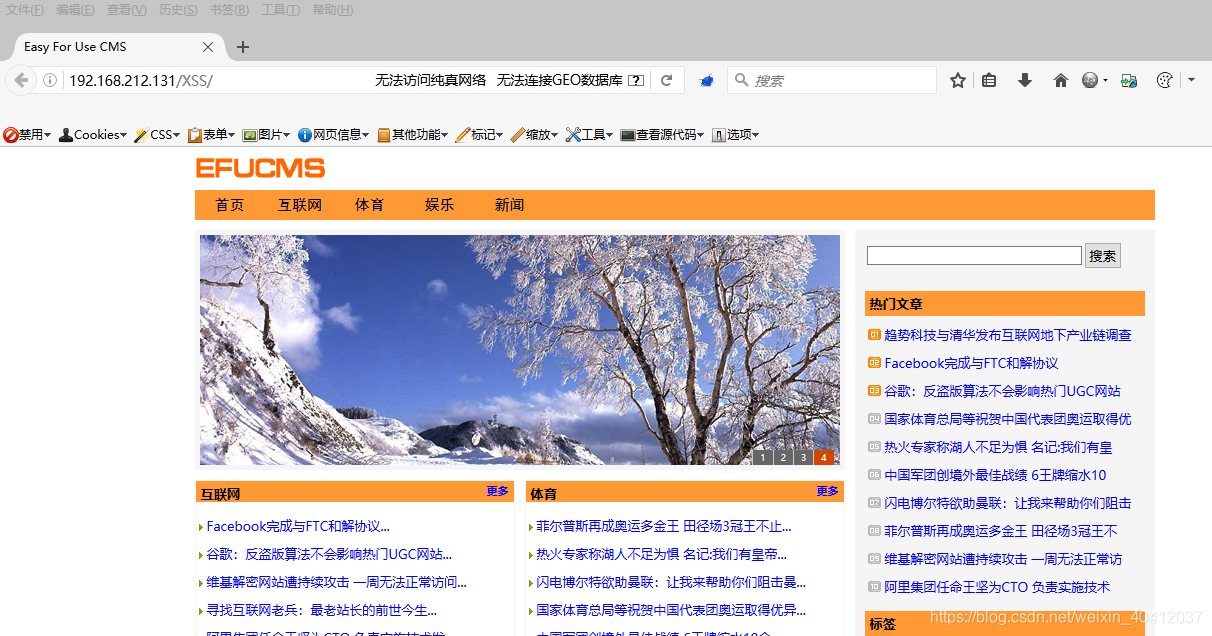Image resolution: width=1212 pixels, height=636 pixels.
Task: Switch to the Easy For Use CMS tab
Action: [100, 46]
